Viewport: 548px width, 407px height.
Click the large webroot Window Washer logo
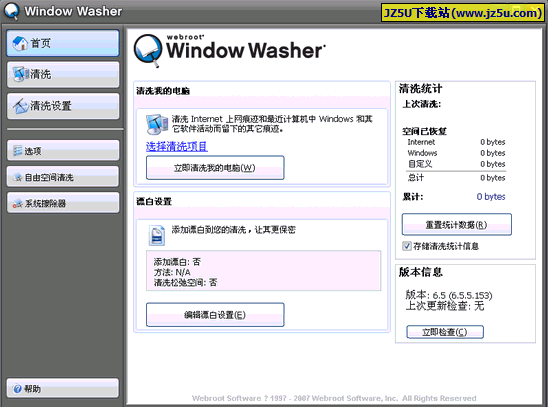[230, 51]
